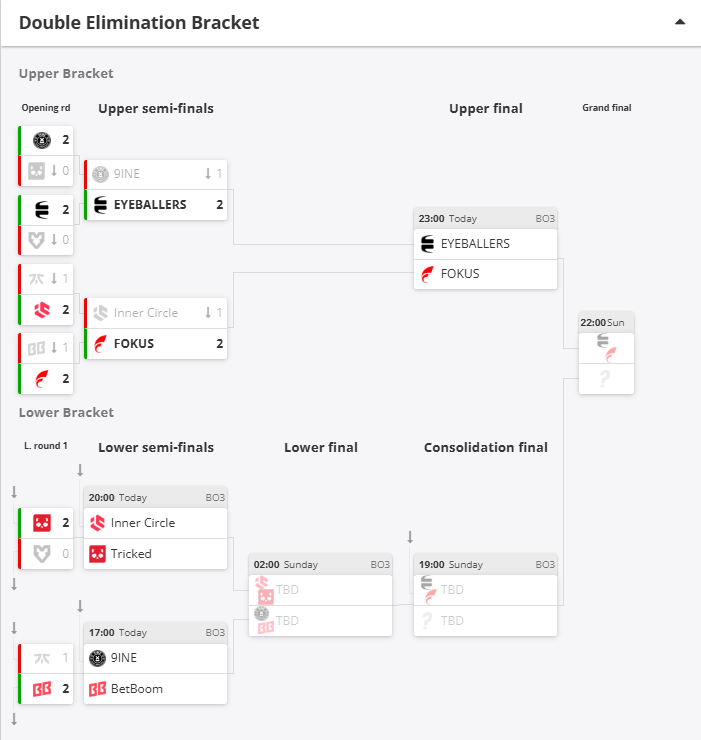Image resolution: width=701 pixels, height=740 pixels.
Task: Collapse the Double Elimination Bracket panel
Action: (680, 22)
